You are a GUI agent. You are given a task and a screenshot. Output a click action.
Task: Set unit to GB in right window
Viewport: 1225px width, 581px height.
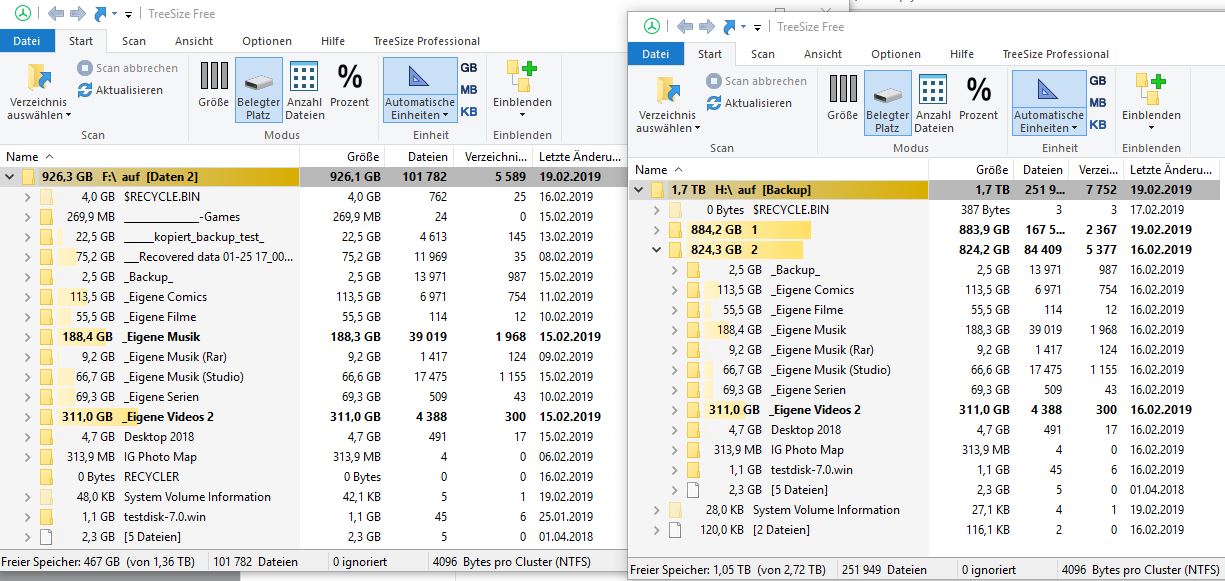tap(1097, 81)
